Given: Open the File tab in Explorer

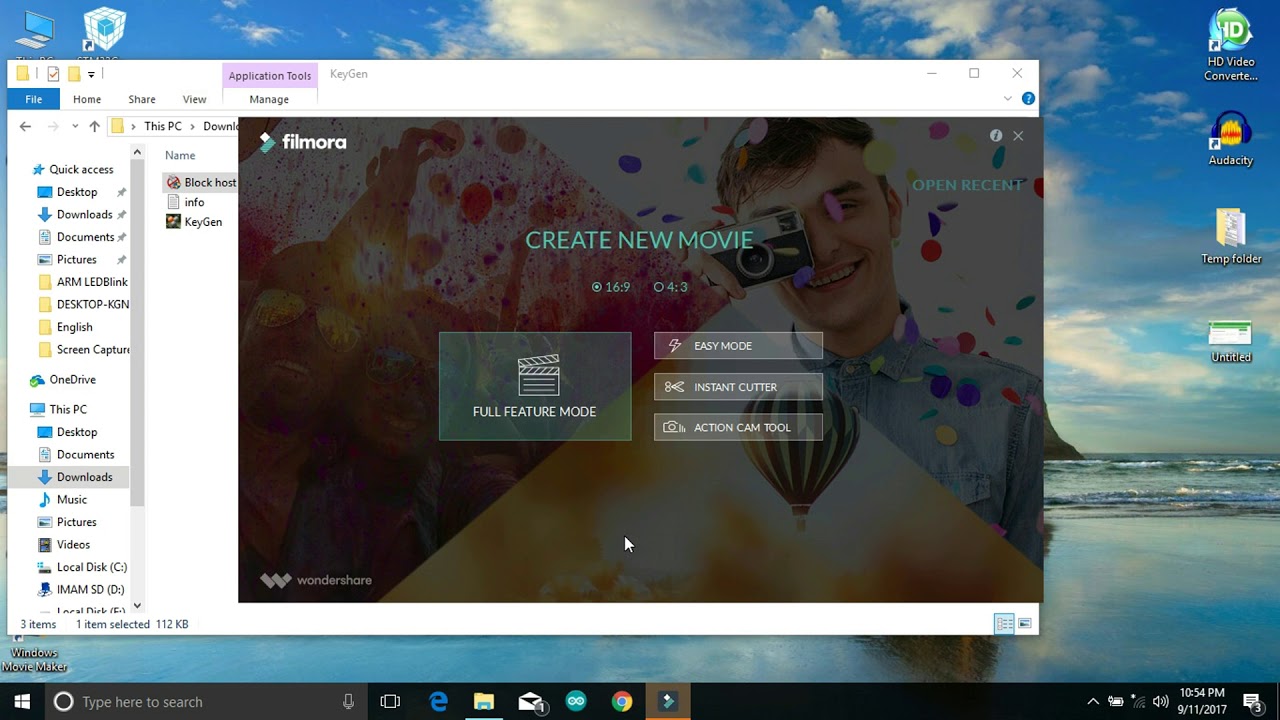Looking at the screenshot, I should pyautogui.click(x=33, y=99).
